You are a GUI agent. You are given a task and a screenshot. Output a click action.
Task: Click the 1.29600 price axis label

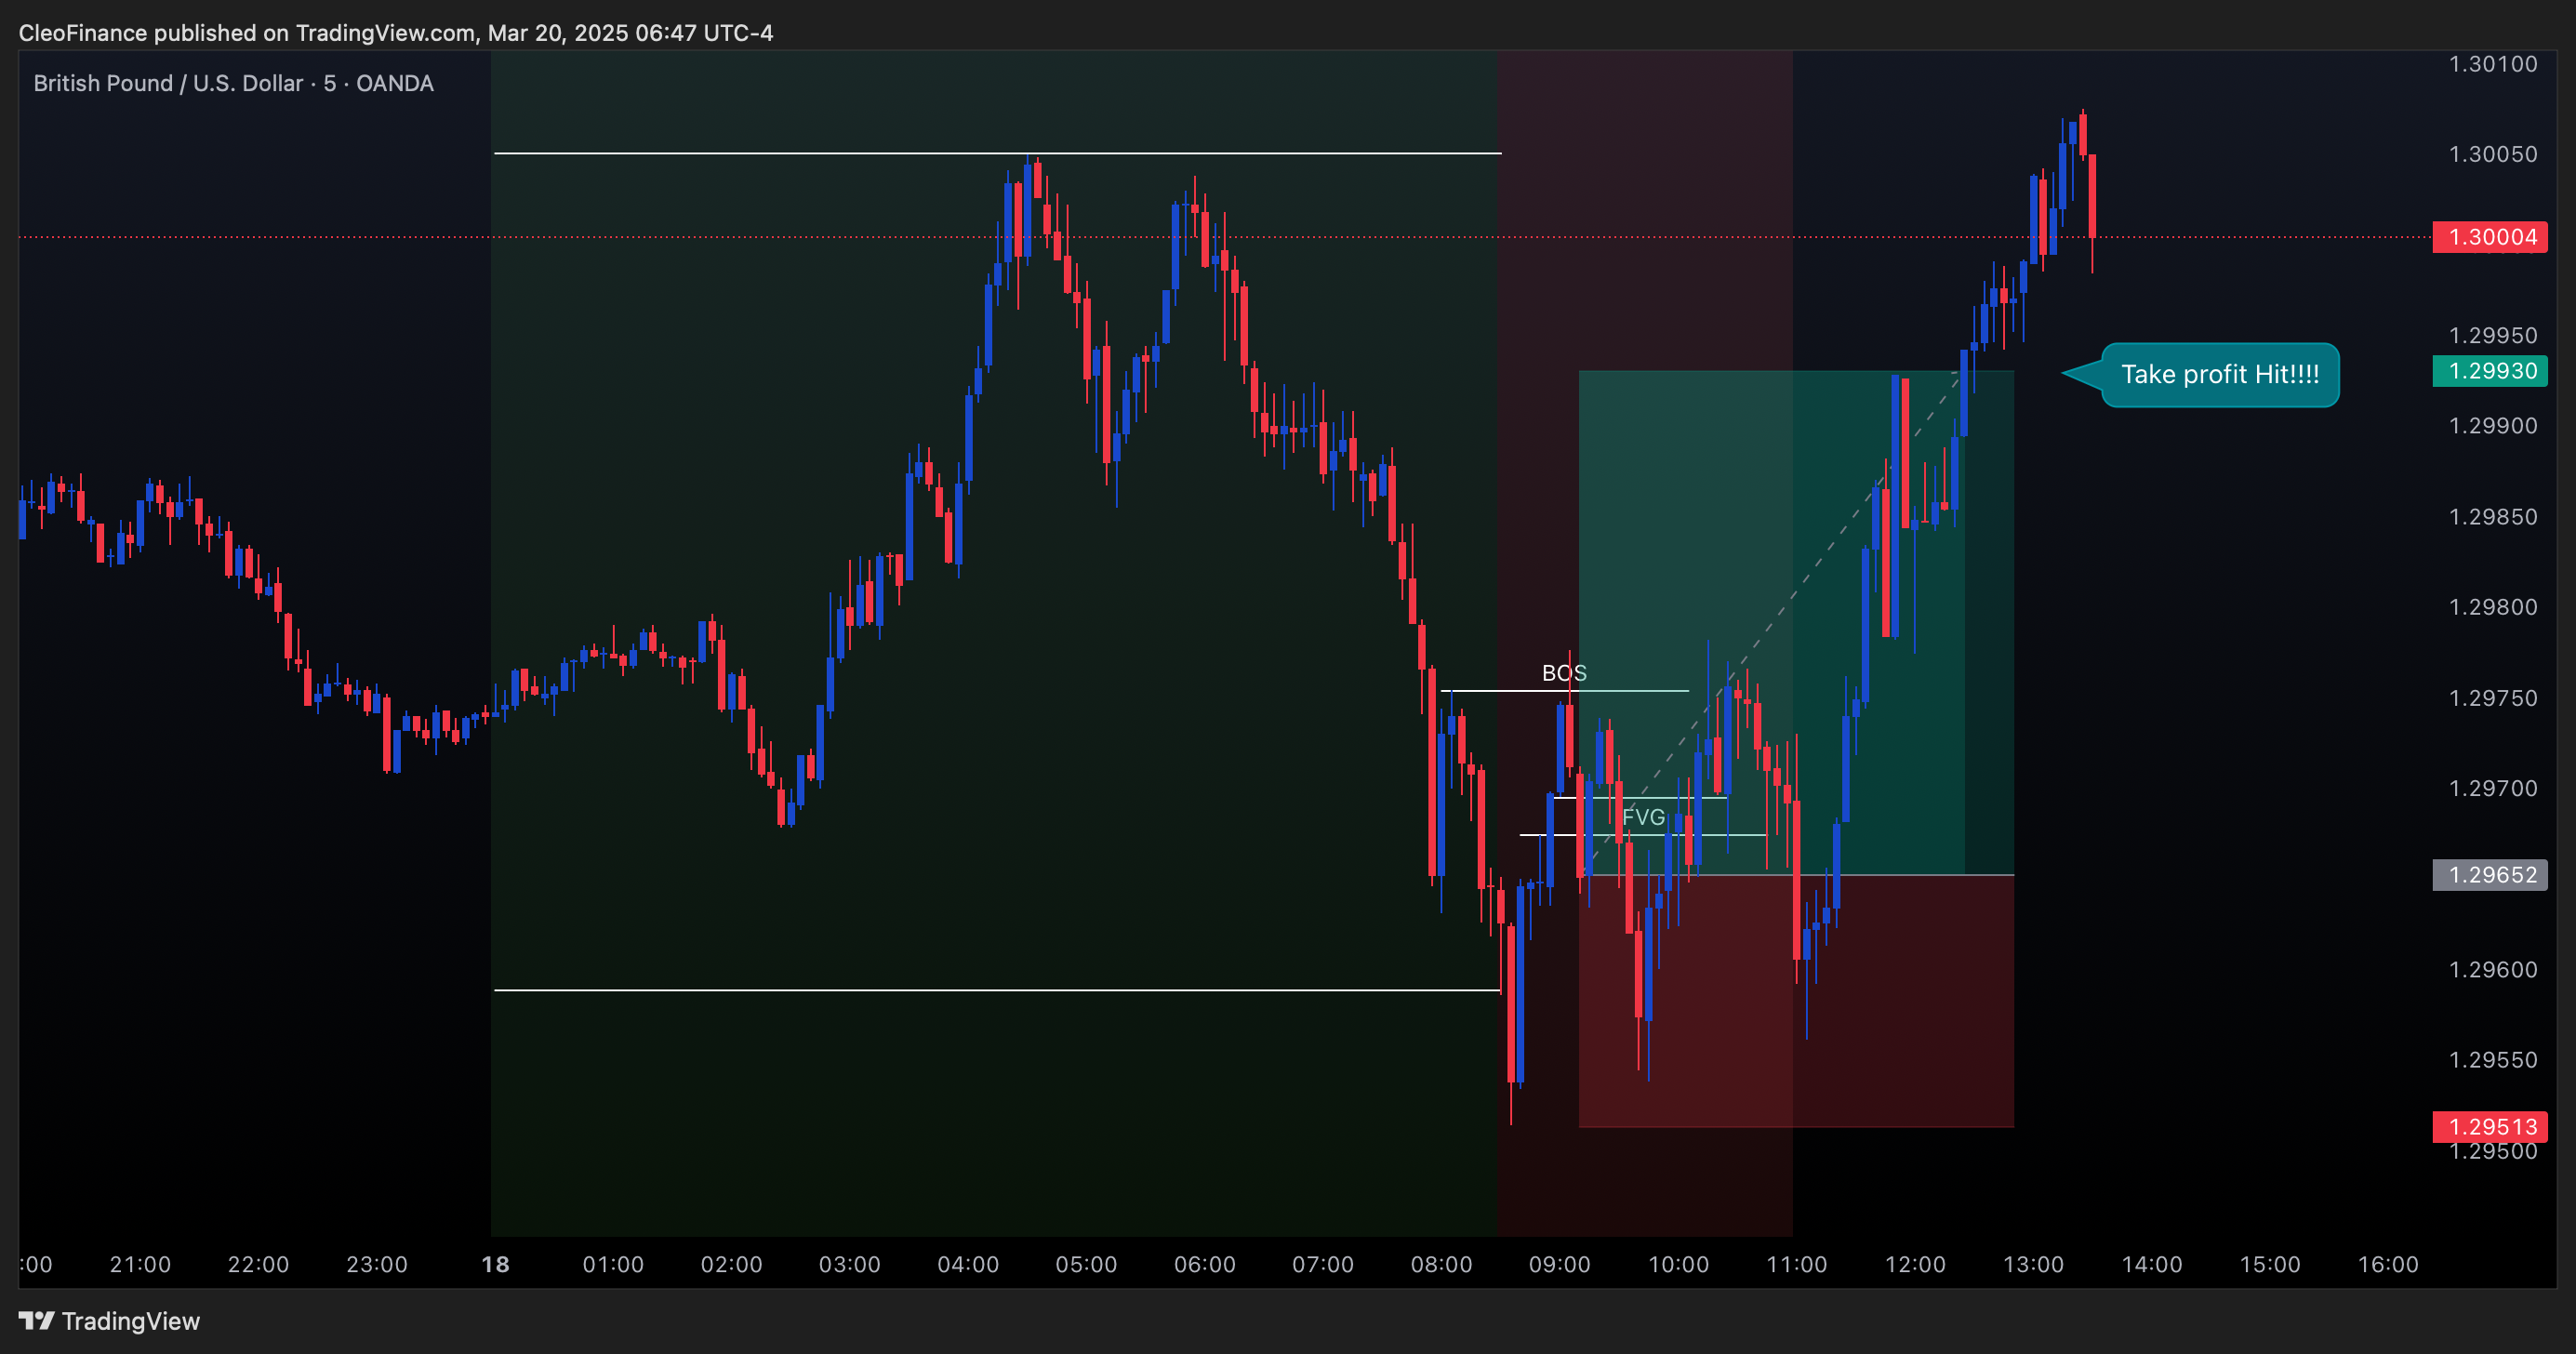point(2492,970)
